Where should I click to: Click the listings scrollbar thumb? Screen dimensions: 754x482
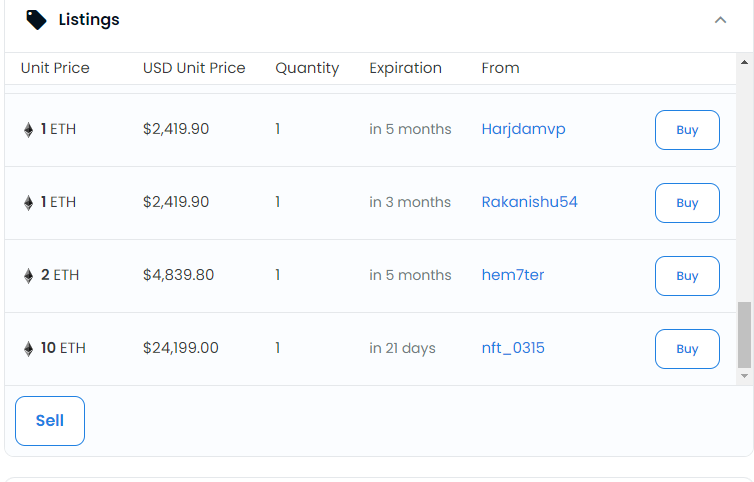(744, 335)
